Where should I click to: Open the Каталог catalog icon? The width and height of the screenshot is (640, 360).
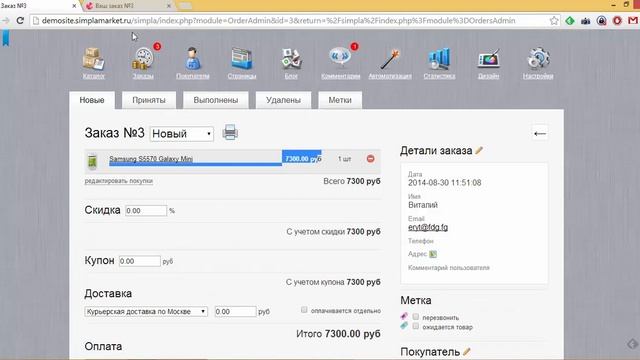coord(93,59)
